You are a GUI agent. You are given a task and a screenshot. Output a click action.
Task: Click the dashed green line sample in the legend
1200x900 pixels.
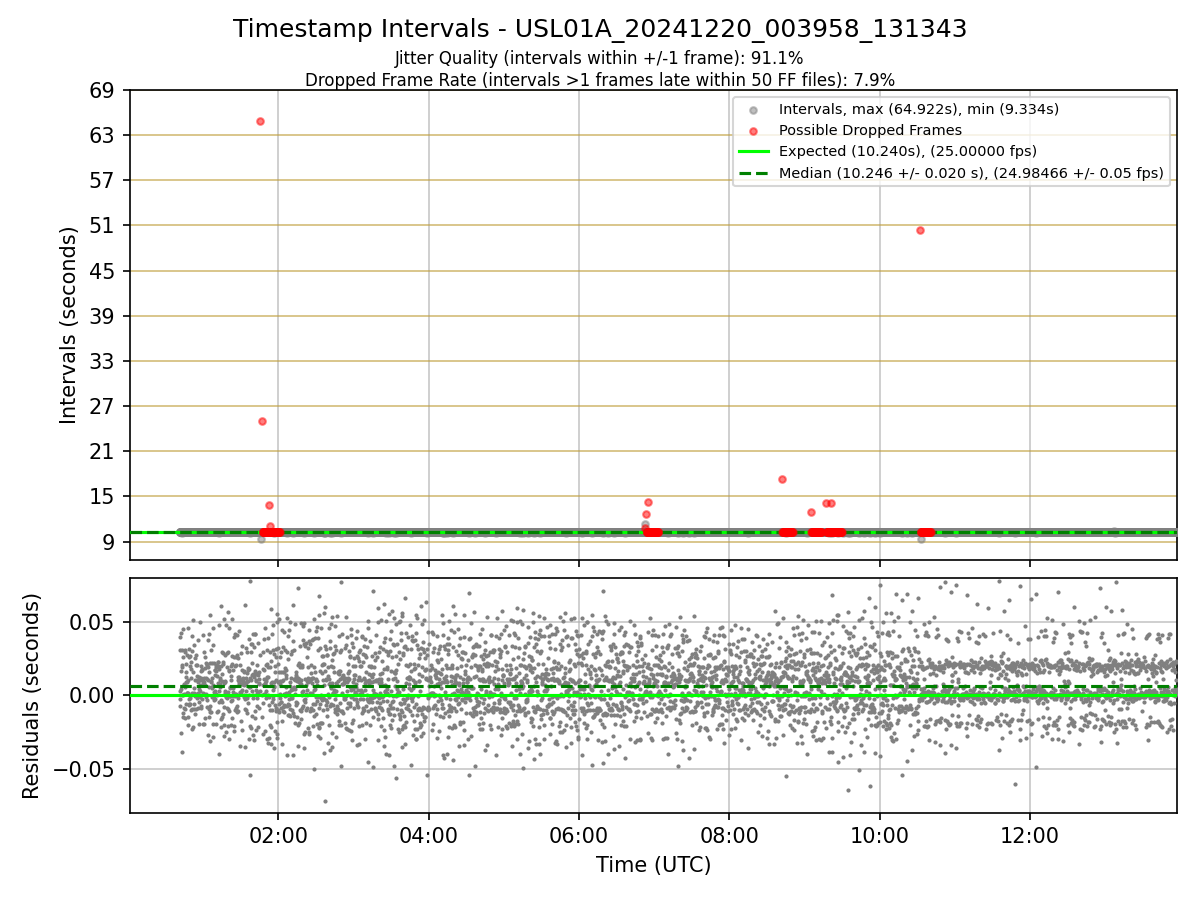coord(754,173)
